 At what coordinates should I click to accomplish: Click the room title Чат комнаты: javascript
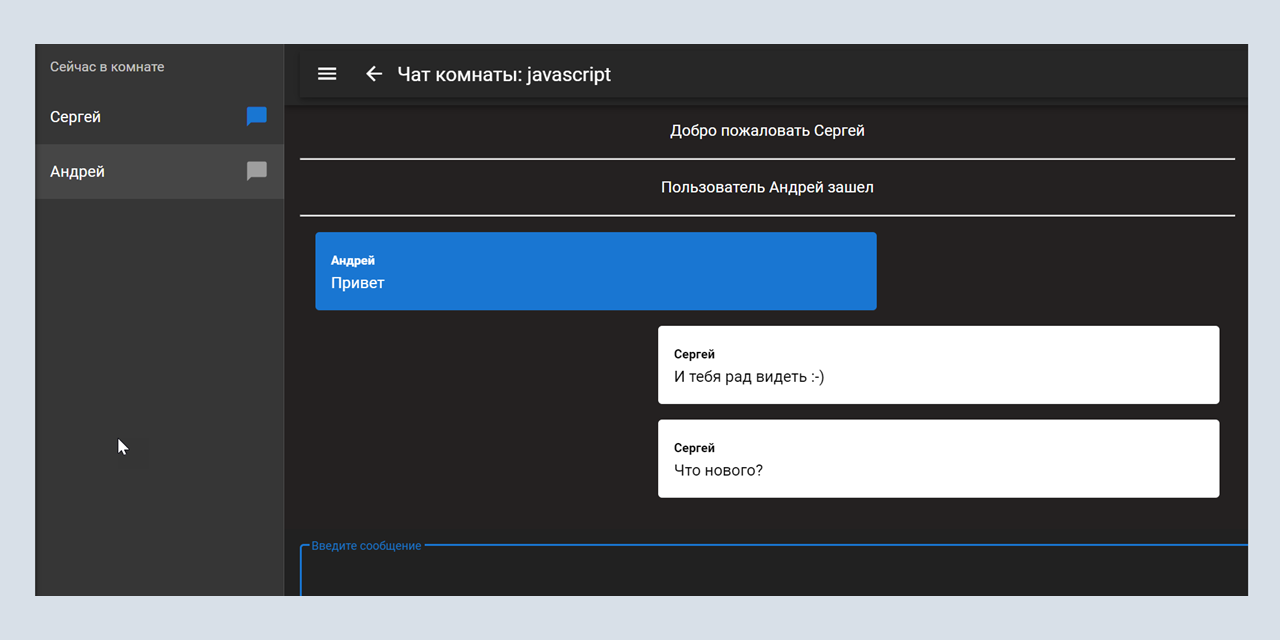pos(504,73)
